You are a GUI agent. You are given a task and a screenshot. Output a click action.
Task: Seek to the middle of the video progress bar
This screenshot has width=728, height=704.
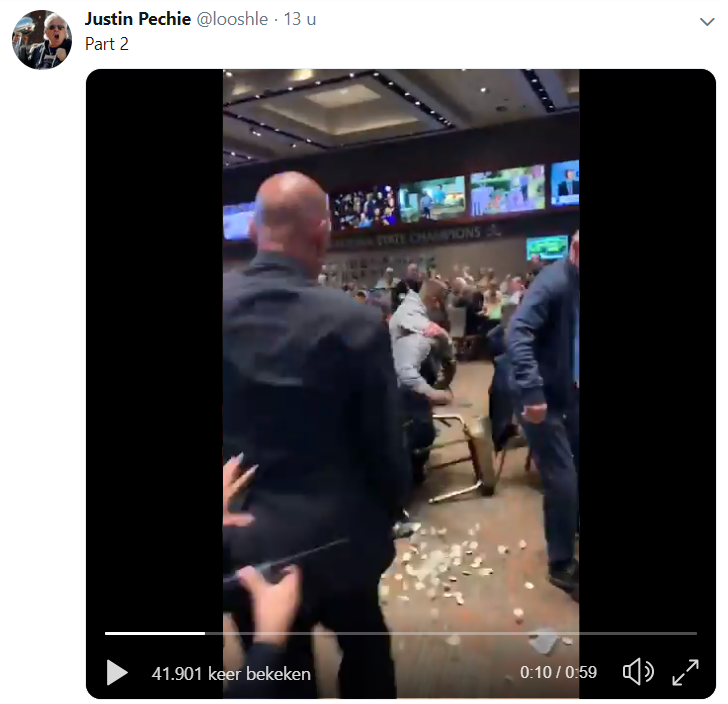(x=401, y=633)
